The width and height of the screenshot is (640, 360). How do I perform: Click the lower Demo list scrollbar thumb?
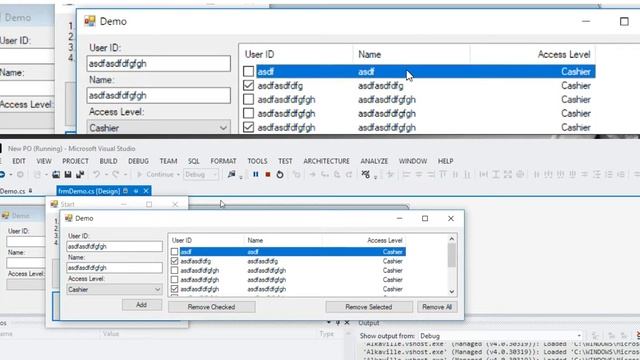pos(451,255)
